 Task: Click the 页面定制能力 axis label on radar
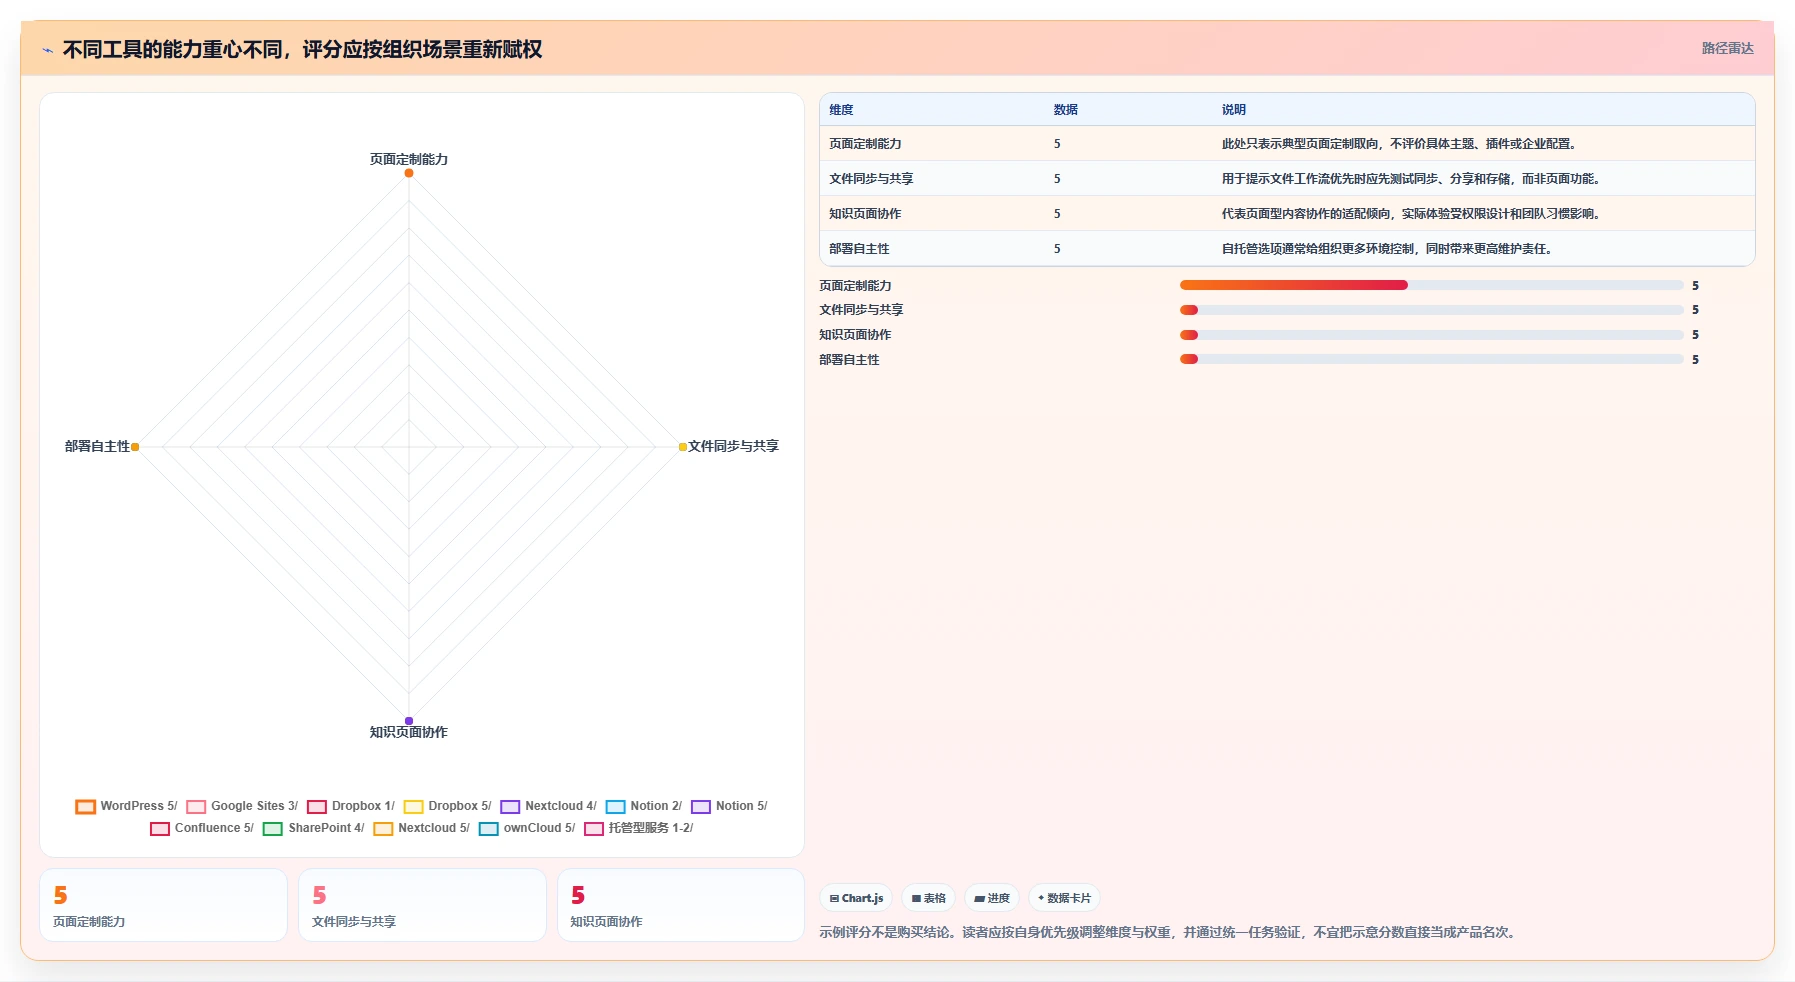pos(409,159)
